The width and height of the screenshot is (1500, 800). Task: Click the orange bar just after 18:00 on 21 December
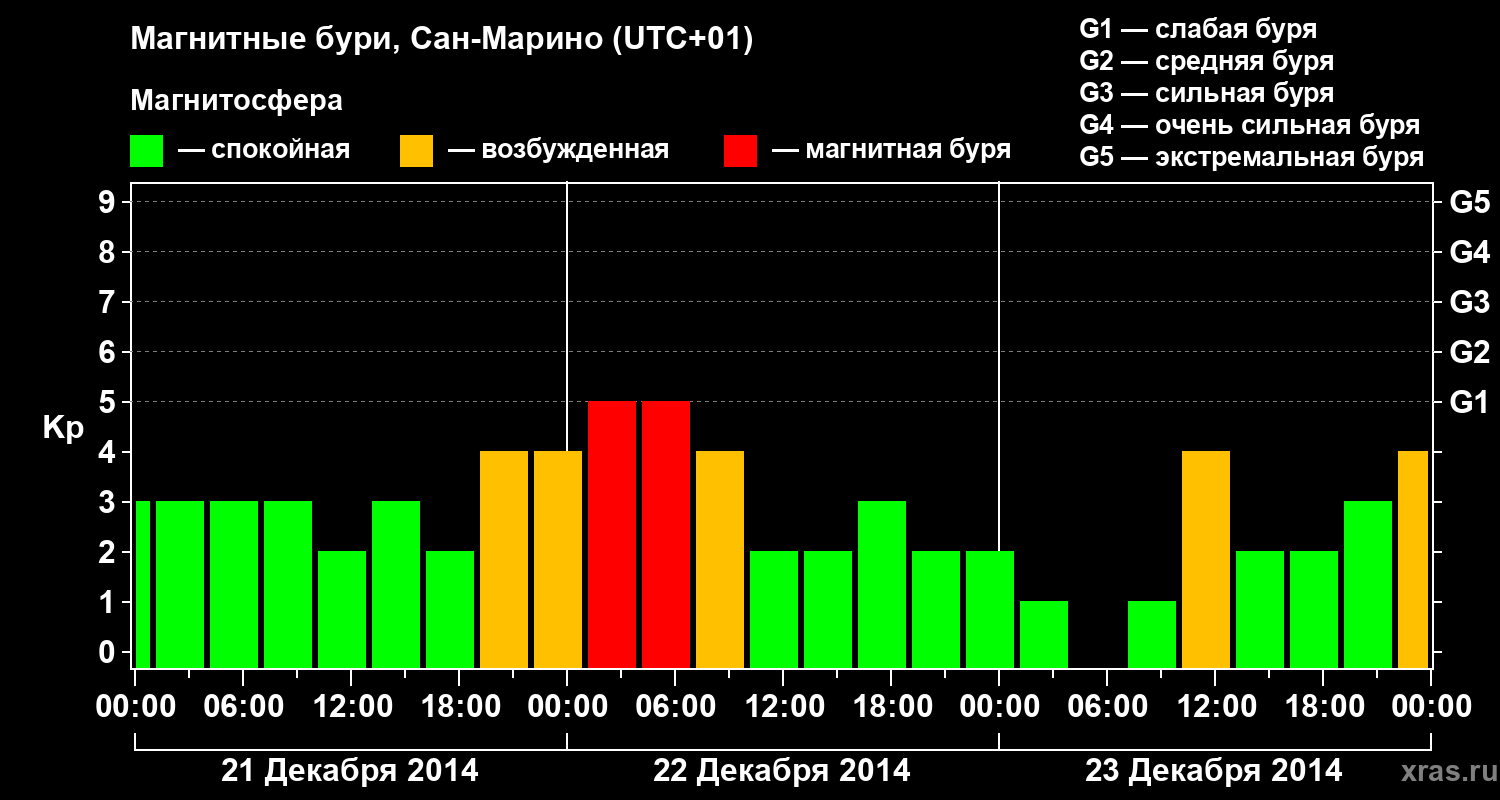(504, 559)
